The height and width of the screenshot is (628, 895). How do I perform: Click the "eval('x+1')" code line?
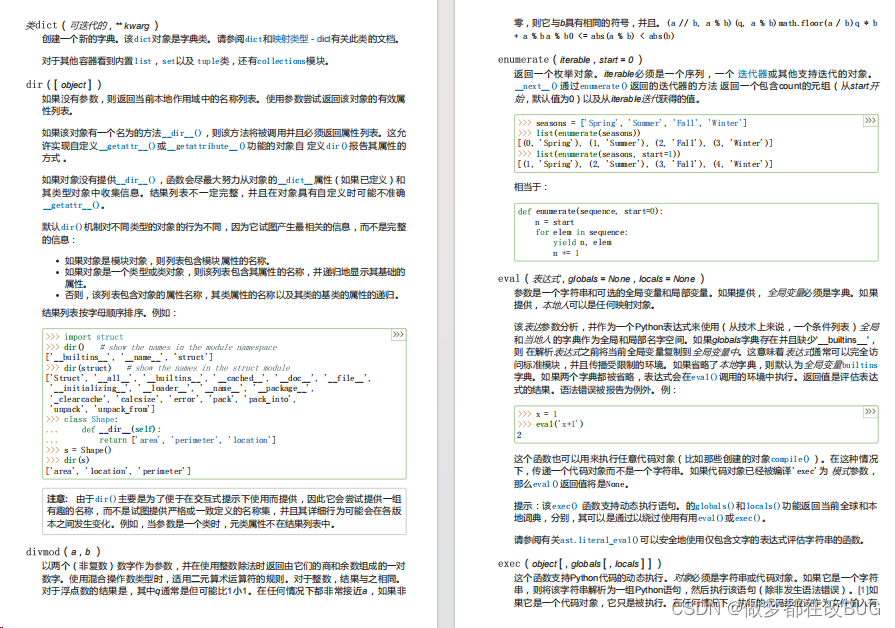tap(550, 424)
